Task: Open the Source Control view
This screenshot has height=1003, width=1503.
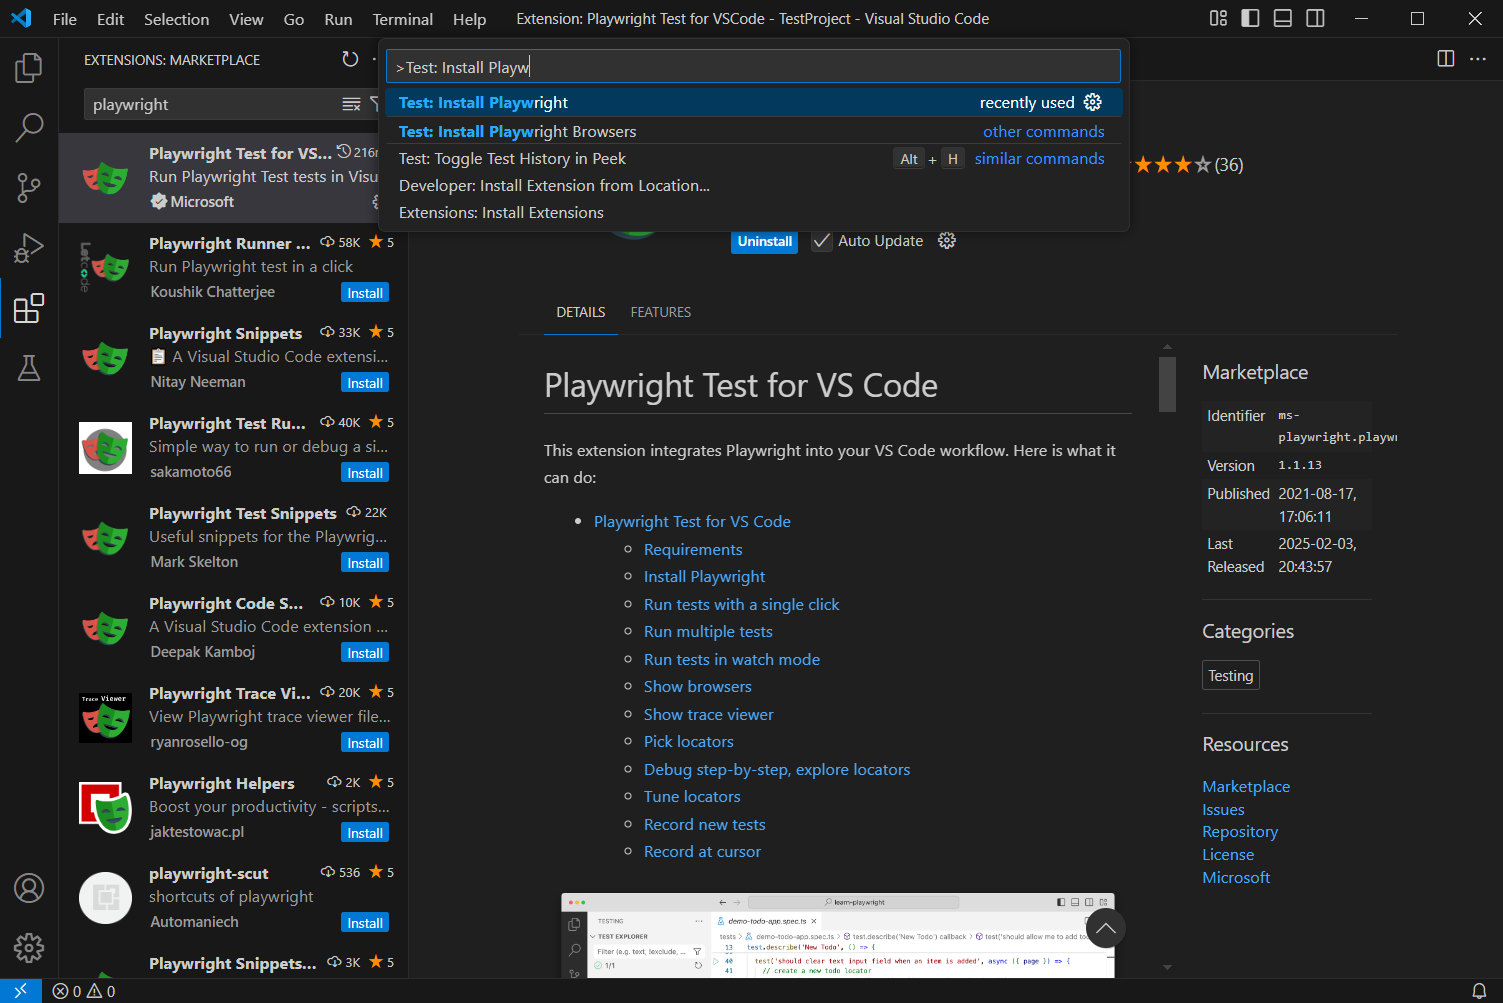Action: 29,187
